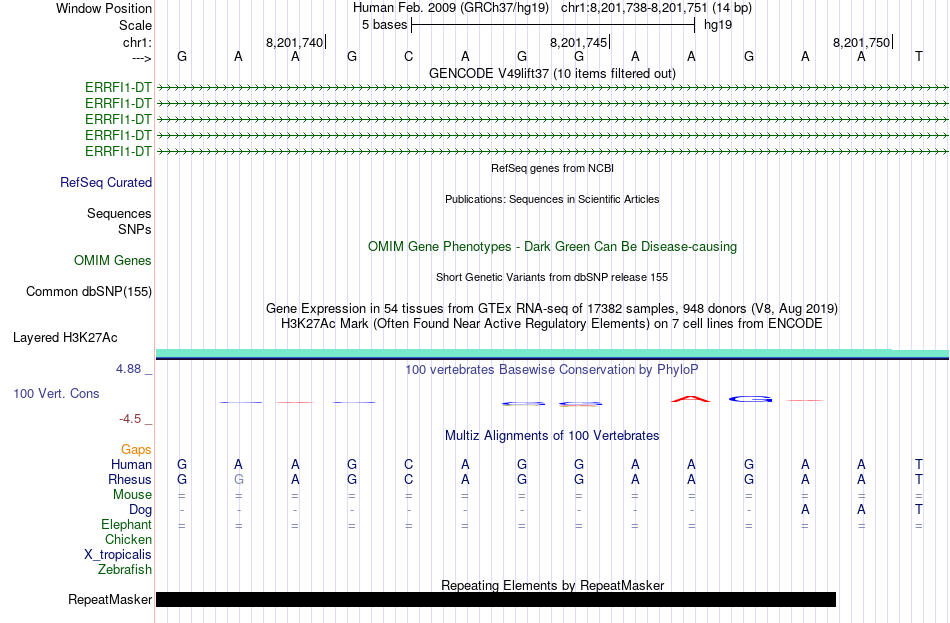This screenshot has width=950, height=623.
Task: Select the X_tropicalis species label
Action: pos(118,555)
